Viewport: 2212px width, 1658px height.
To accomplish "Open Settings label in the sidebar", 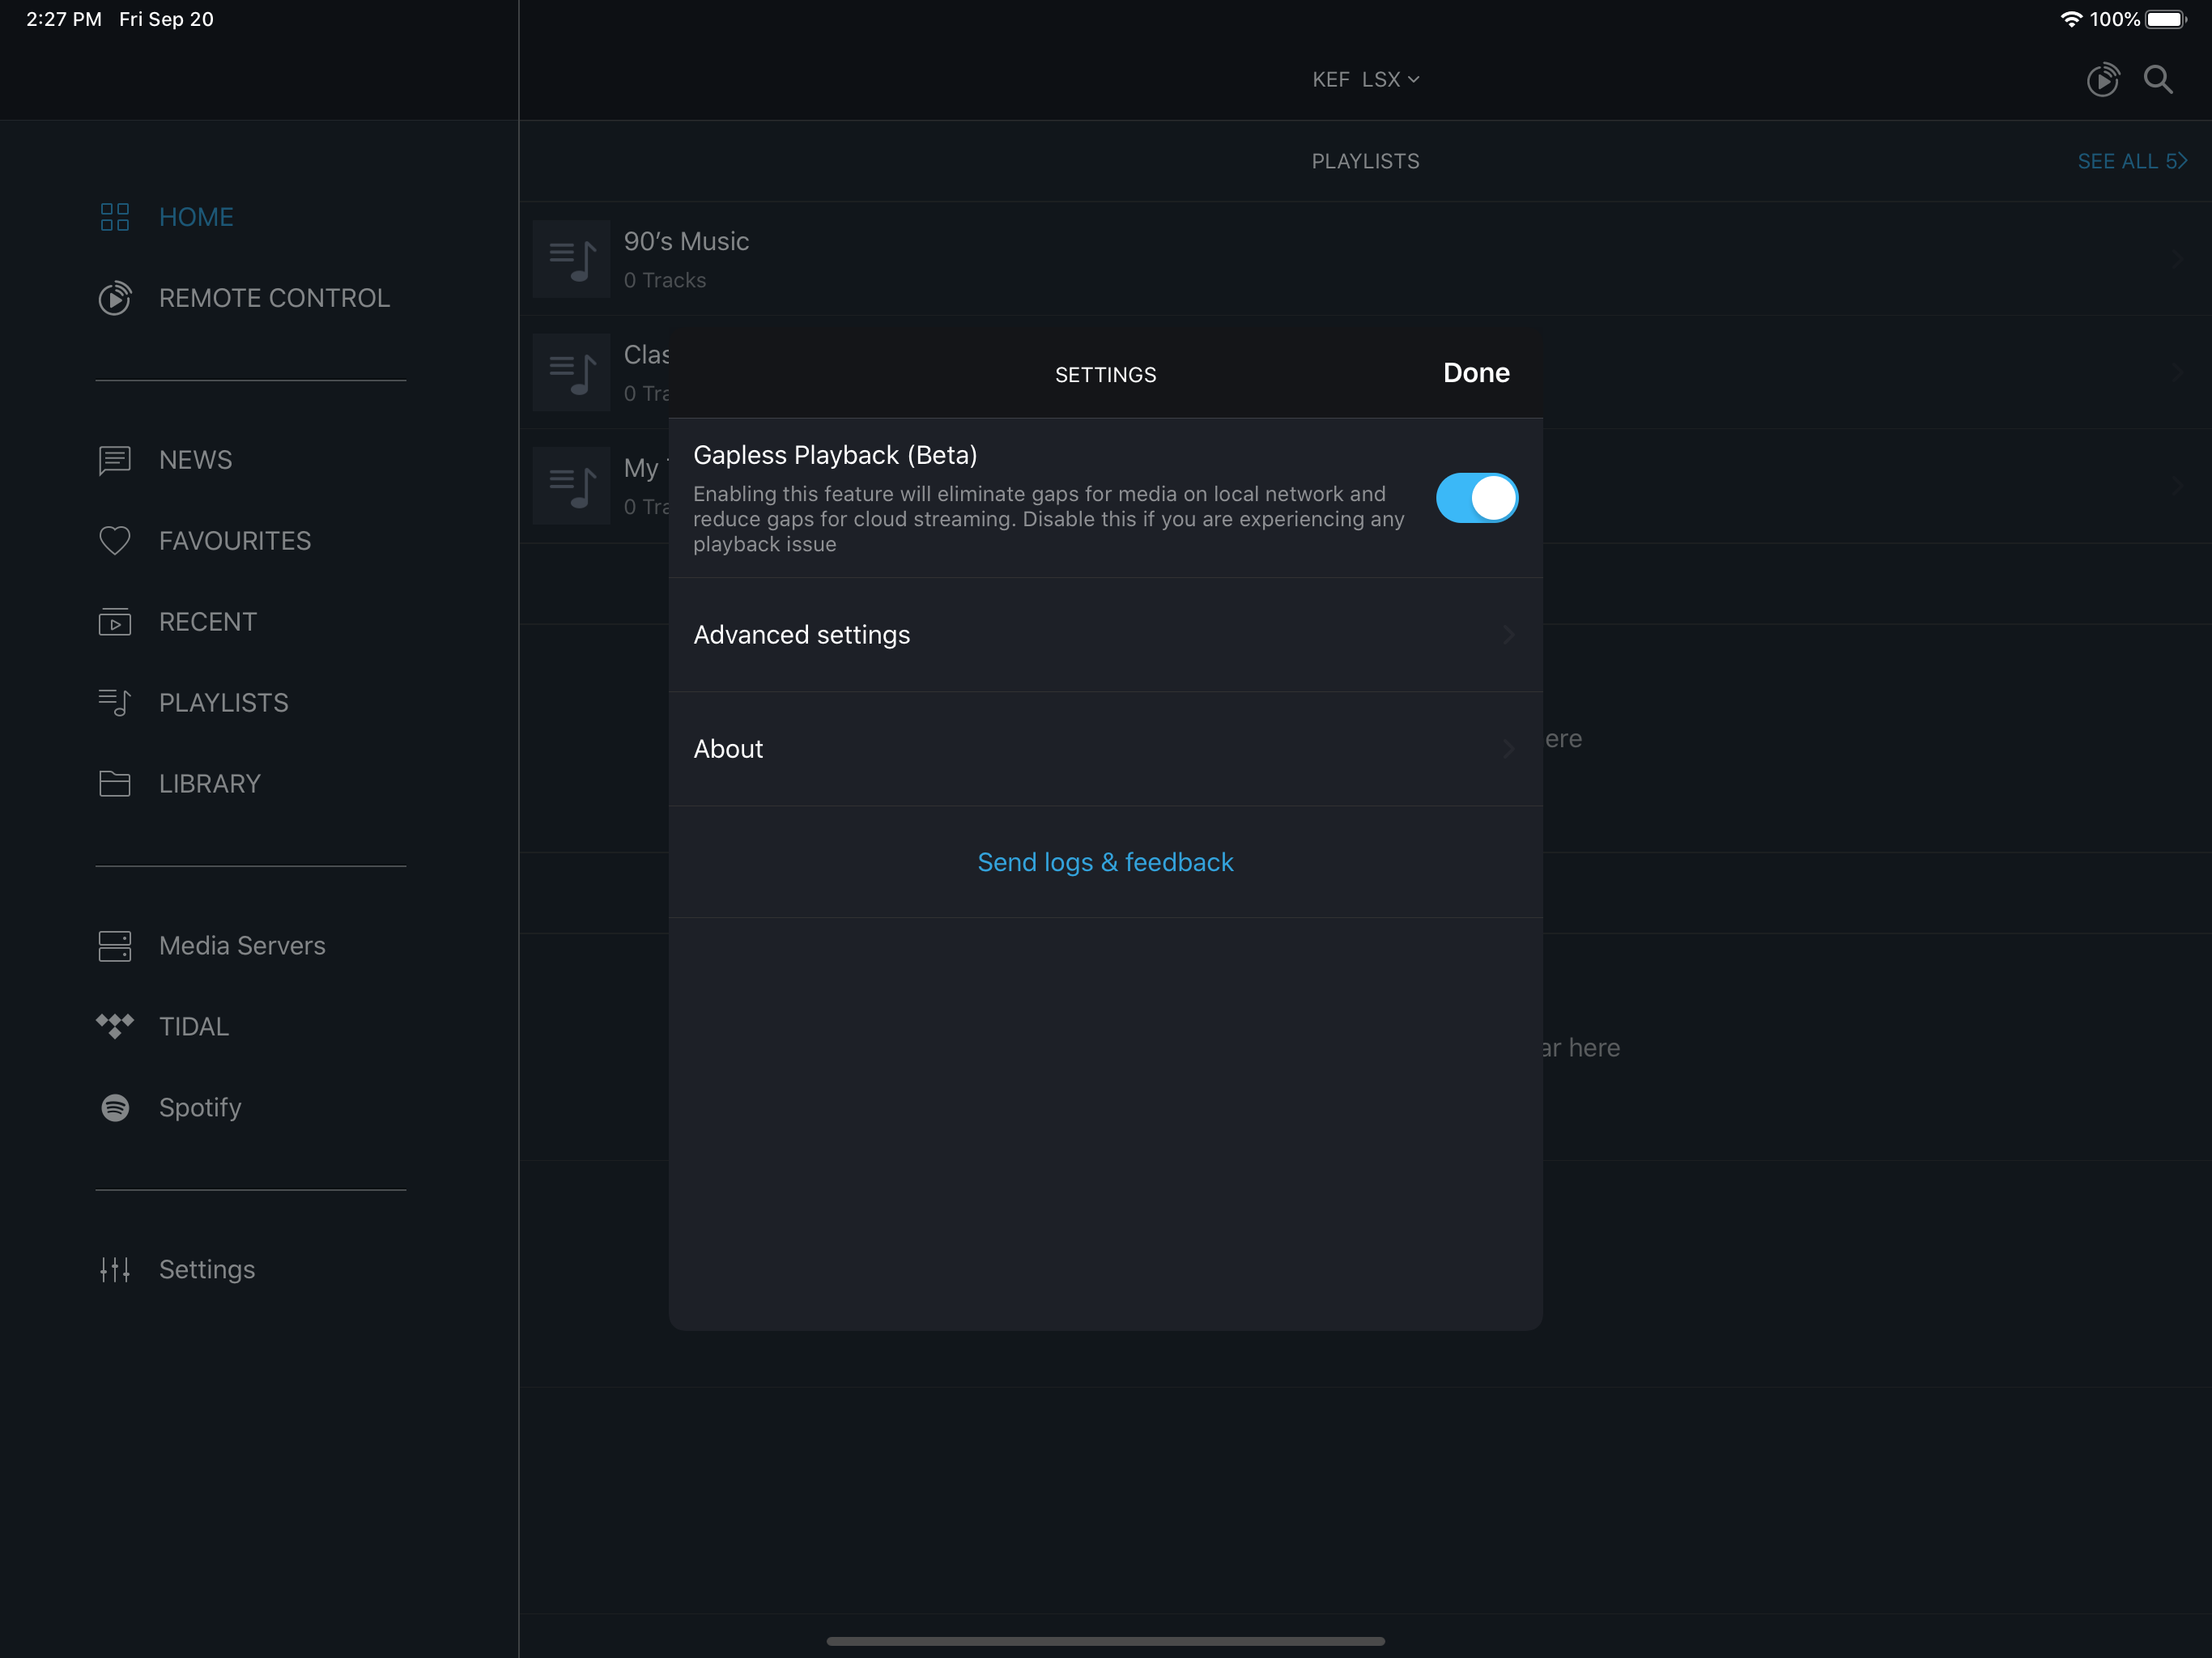I will pos(207,1270).
